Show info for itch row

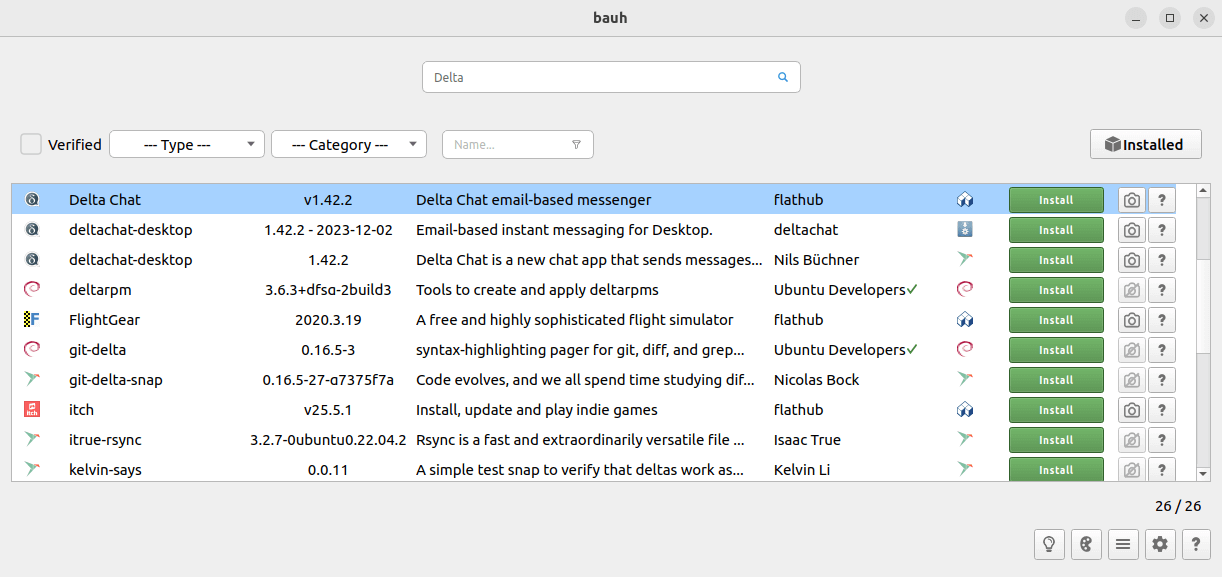point(1162,410)
